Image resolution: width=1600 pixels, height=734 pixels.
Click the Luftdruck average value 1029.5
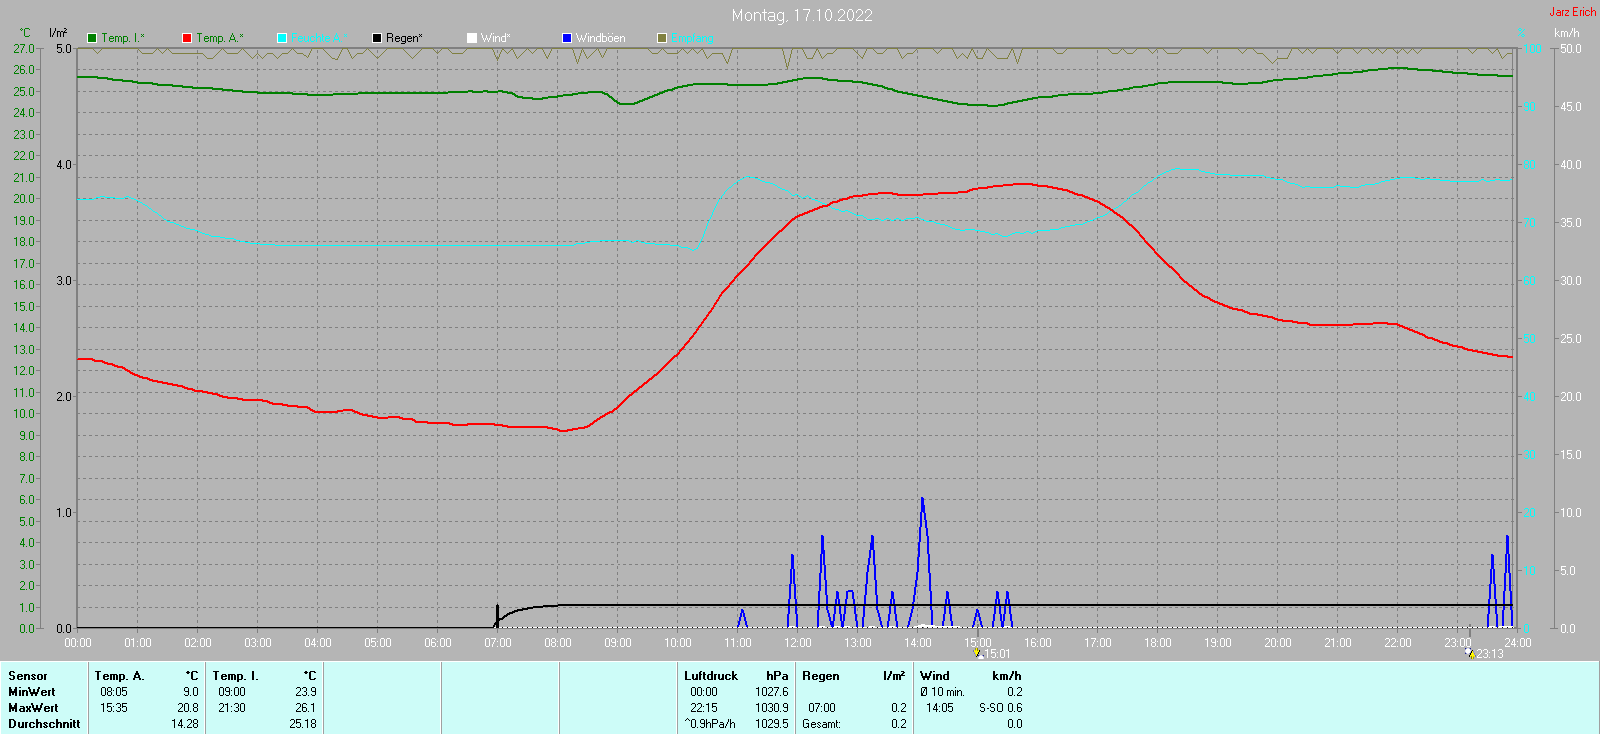pos(772,724)
